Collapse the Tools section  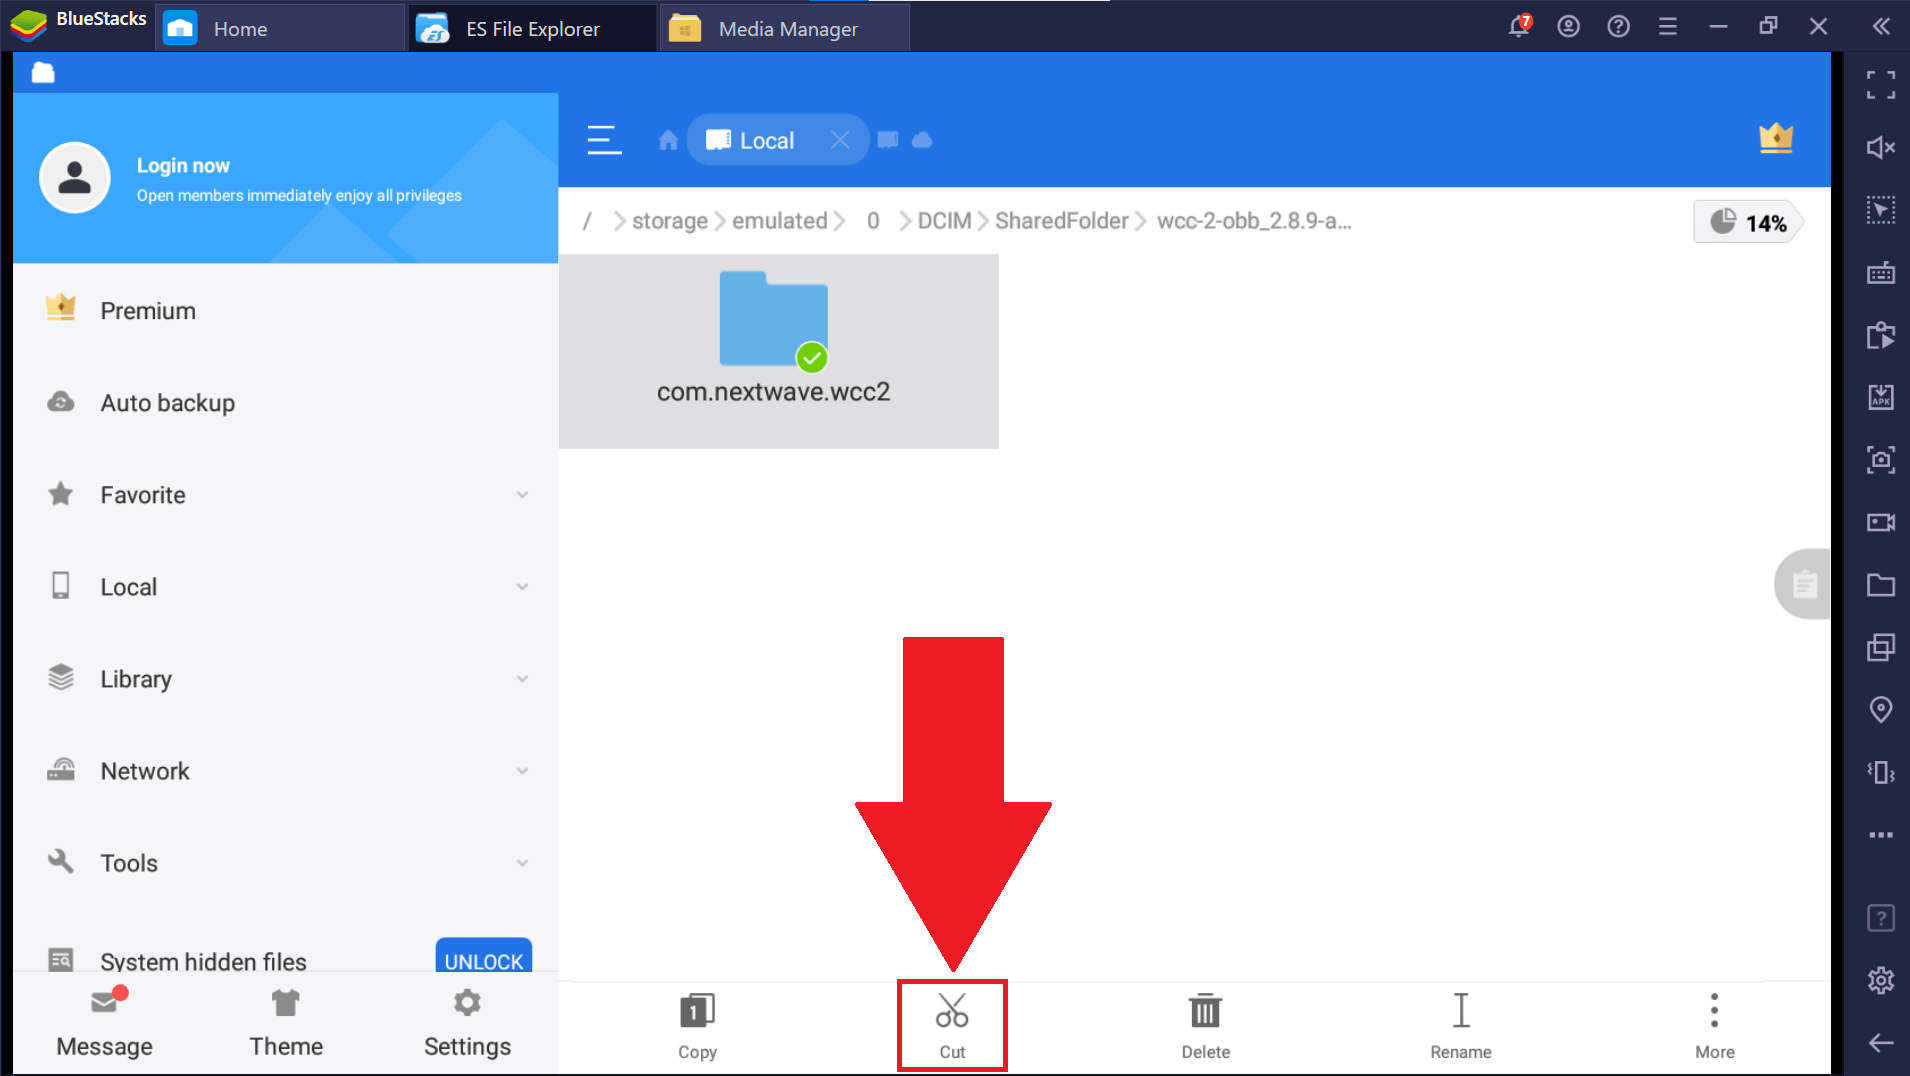point(522,862)
